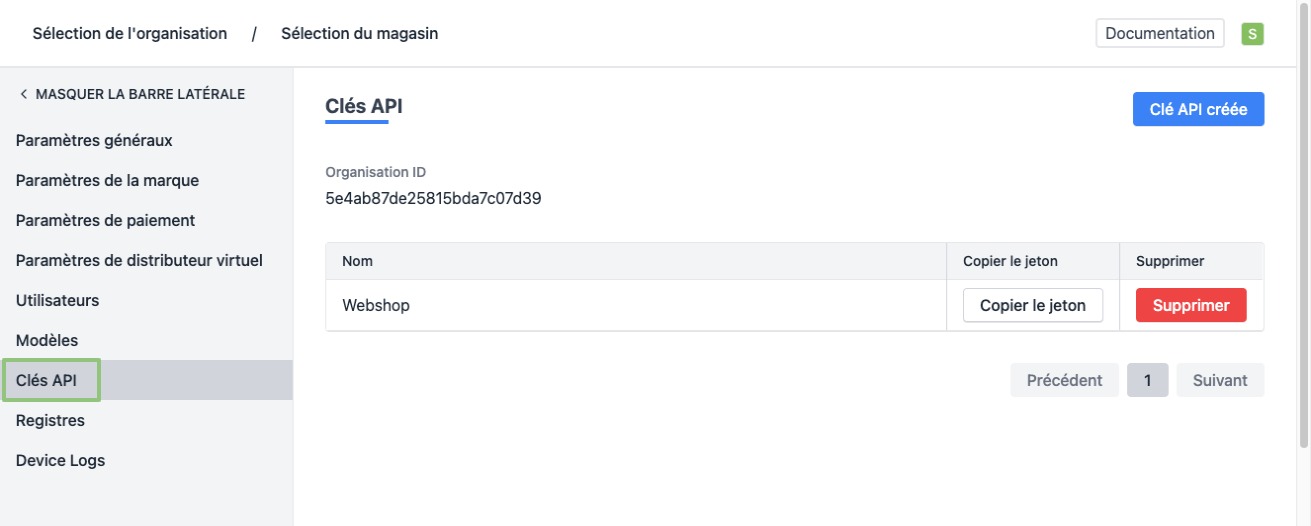Collapse sidebar via Masquer la barre latérale
The height and width of the screenshot is (526, 1311).
tap(131, 94)
